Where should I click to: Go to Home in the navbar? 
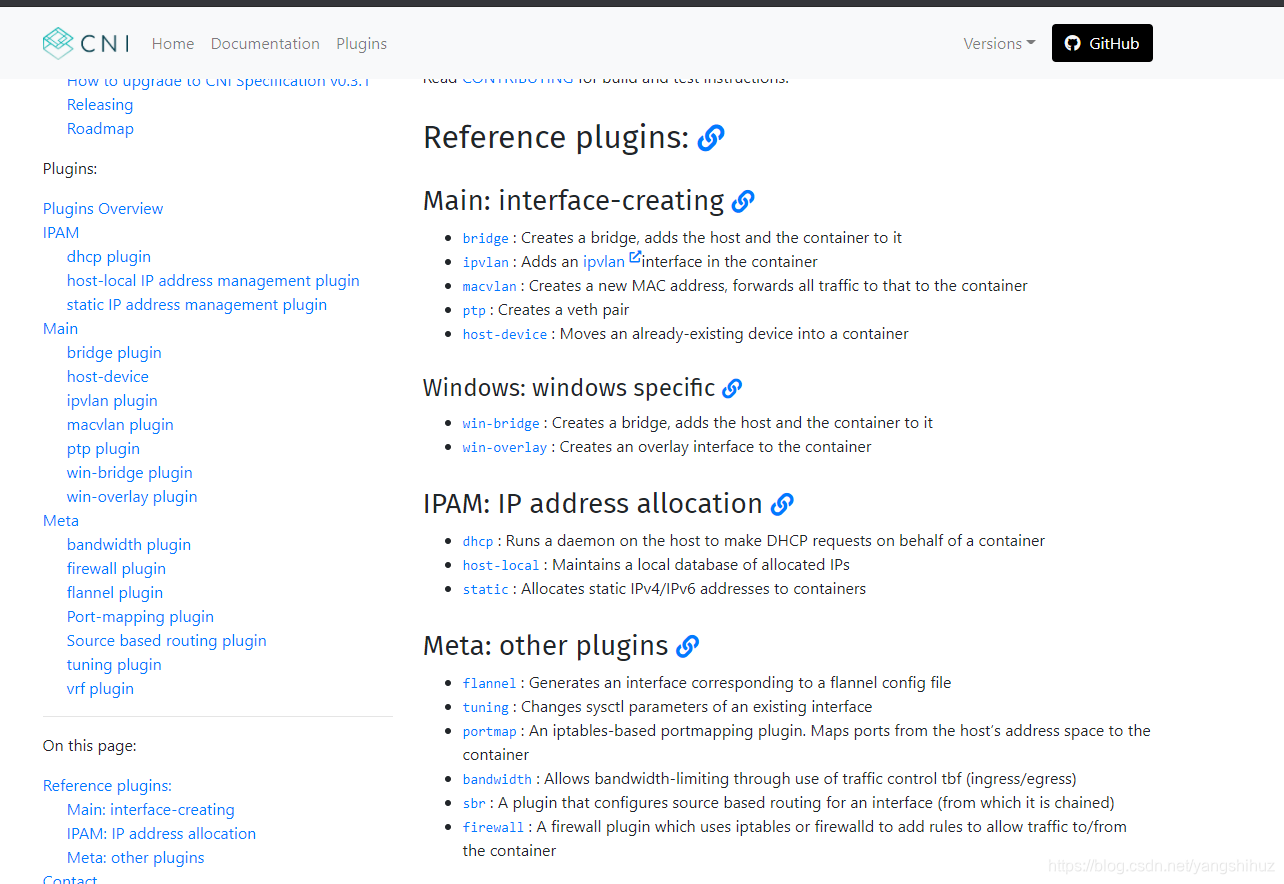(173, 43)
